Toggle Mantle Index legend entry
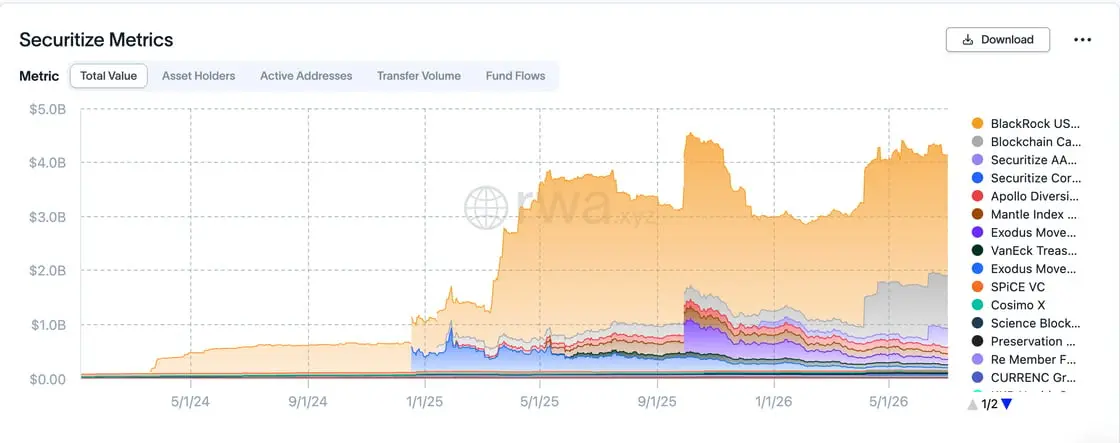This screenshot has height=443, width=1120. [1026, 214]
